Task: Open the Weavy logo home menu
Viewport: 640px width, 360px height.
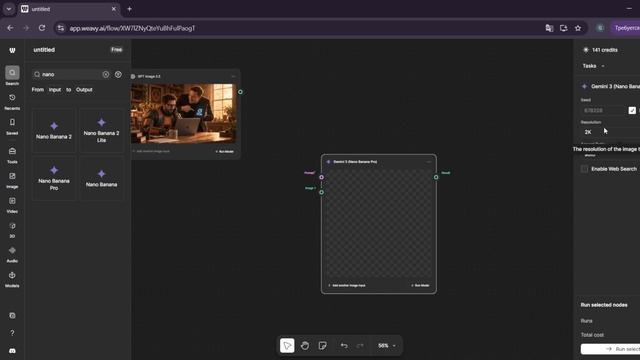Action: [12, 50]
